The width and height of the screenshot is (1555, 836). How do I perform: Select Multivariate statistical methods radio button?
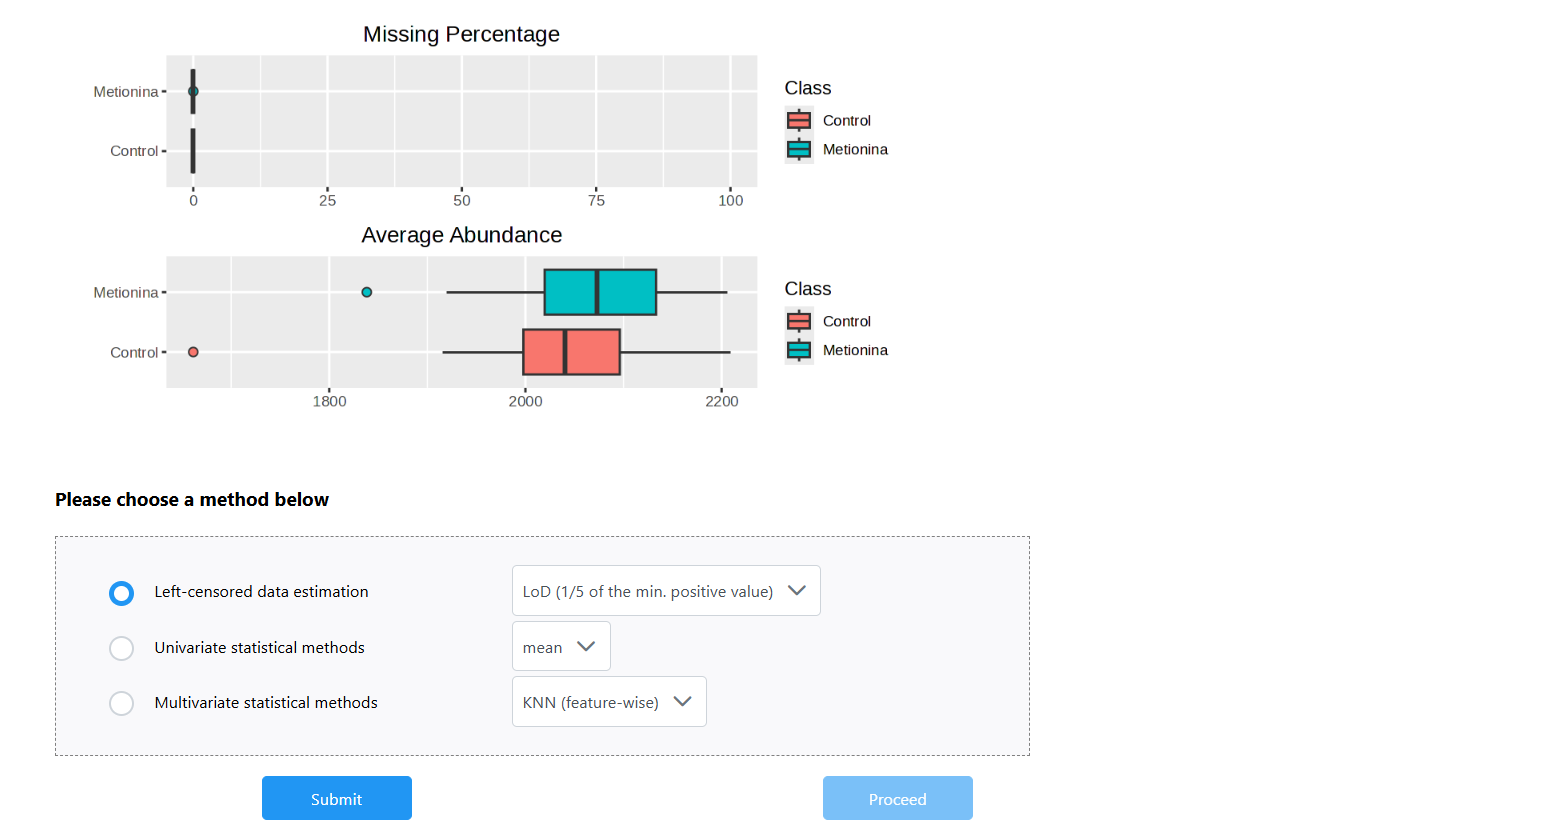click(121, 703)
